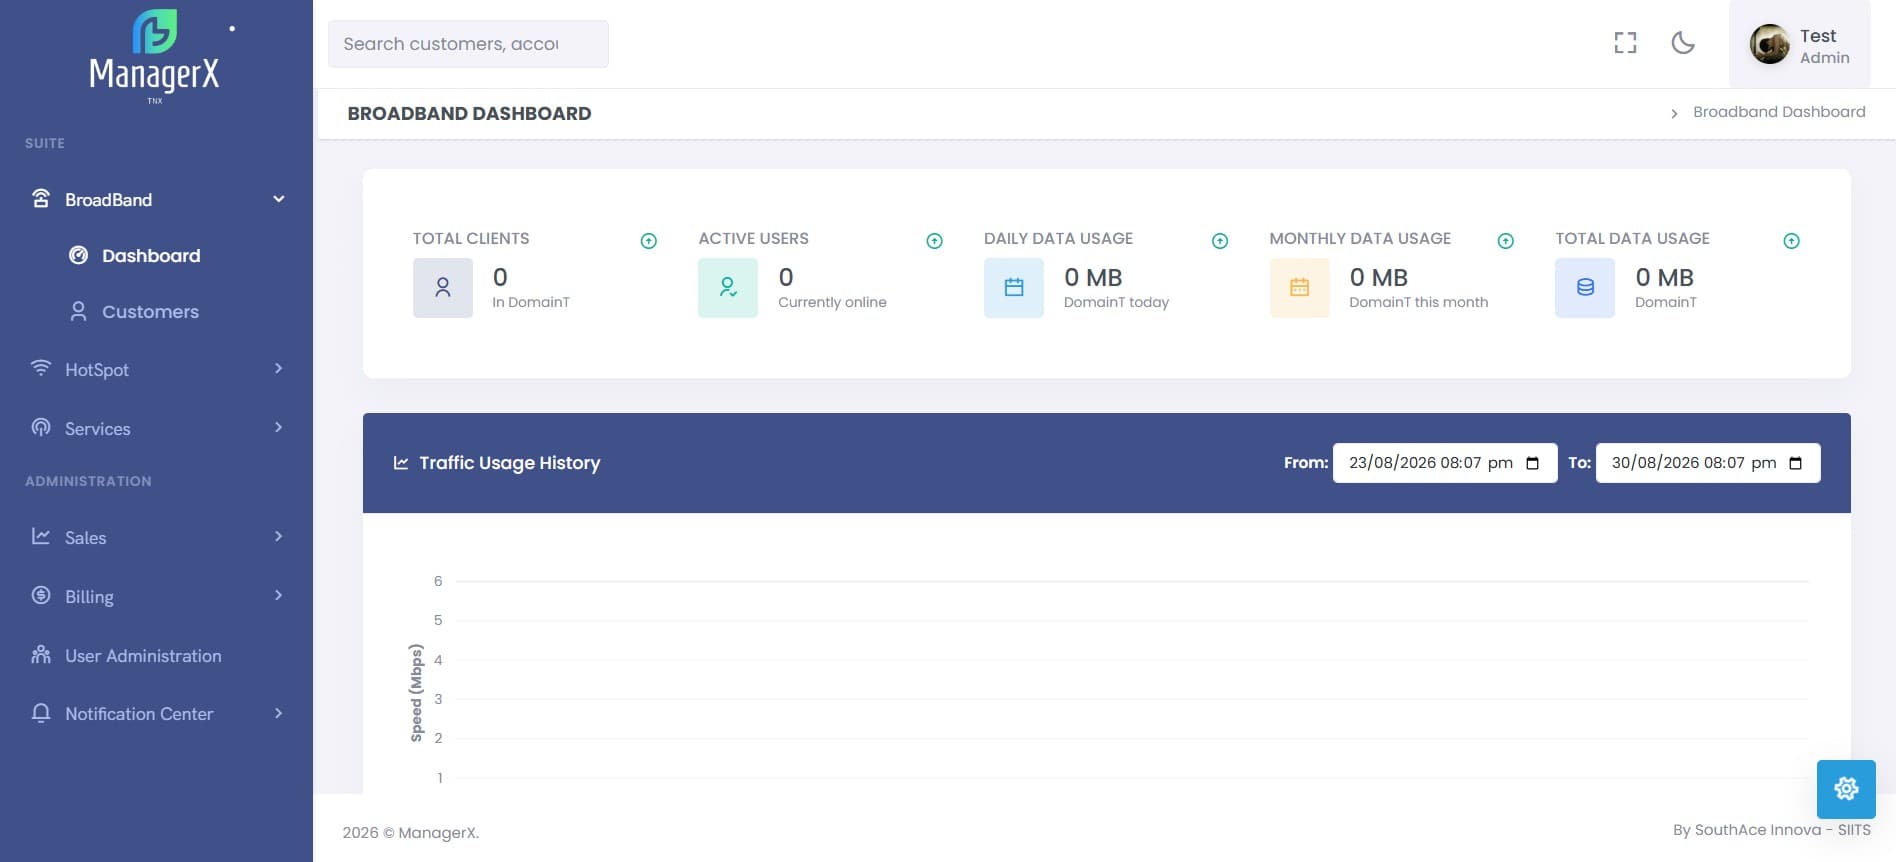Screen dimensions: 1896x862
Task: Click the HotSpot wifi icon
Action: tap(41, 368)
